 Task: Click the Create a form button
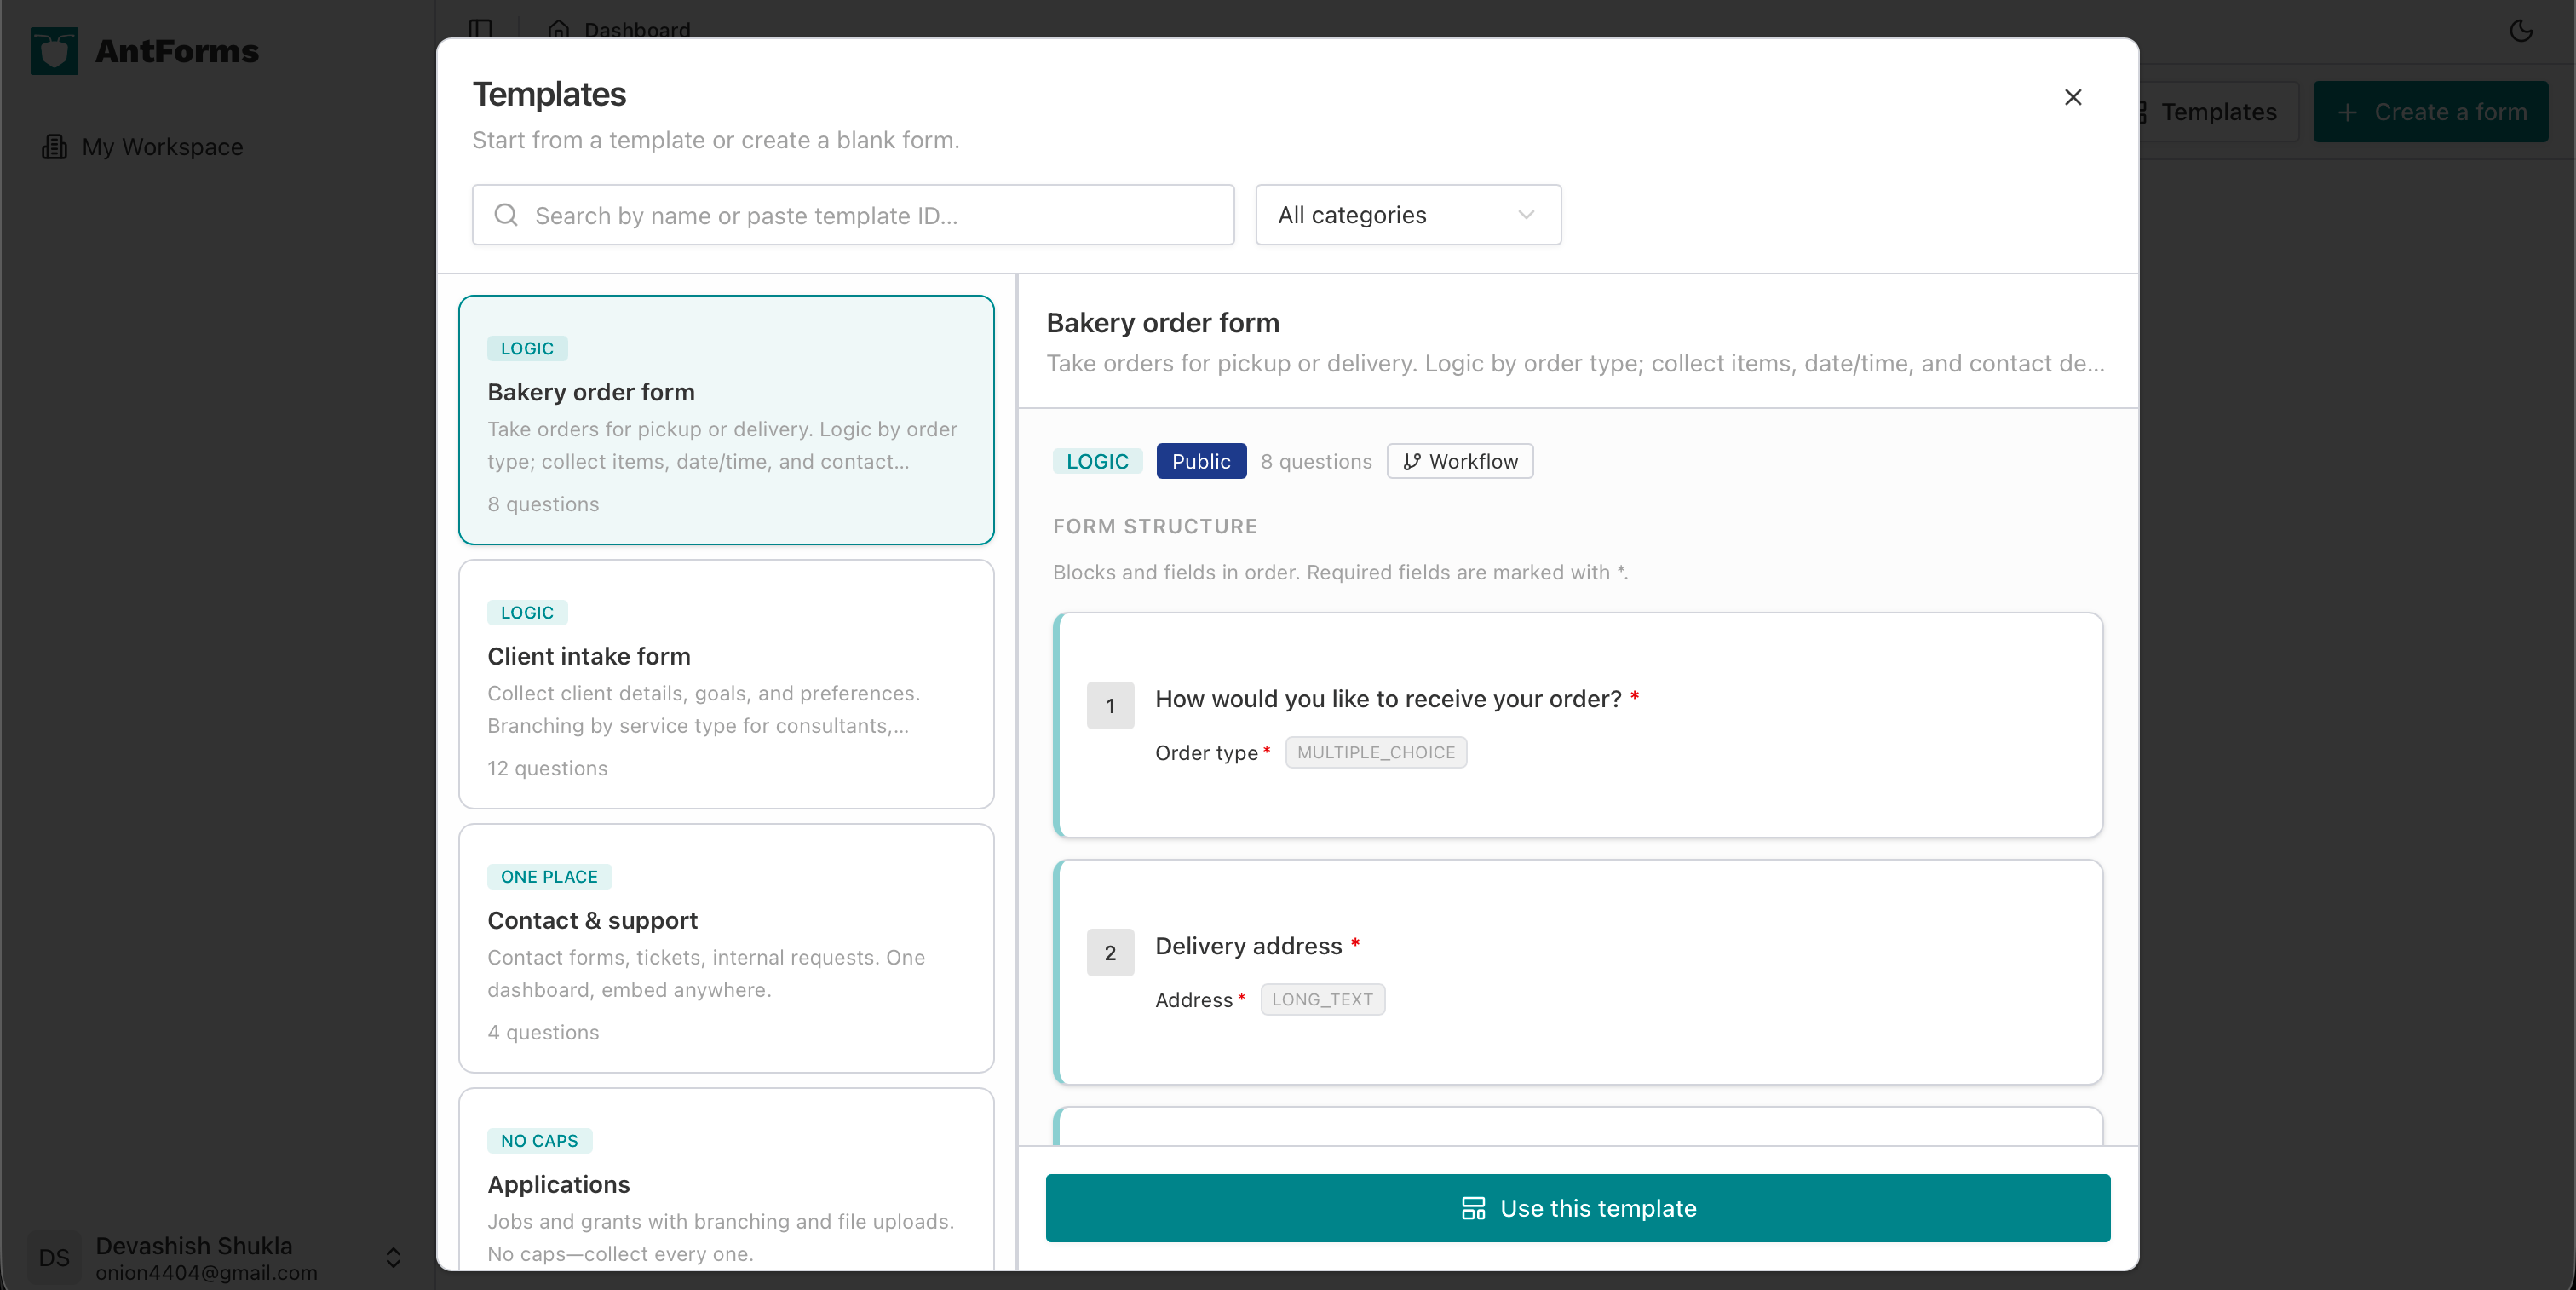click(x=2431, y=112)
